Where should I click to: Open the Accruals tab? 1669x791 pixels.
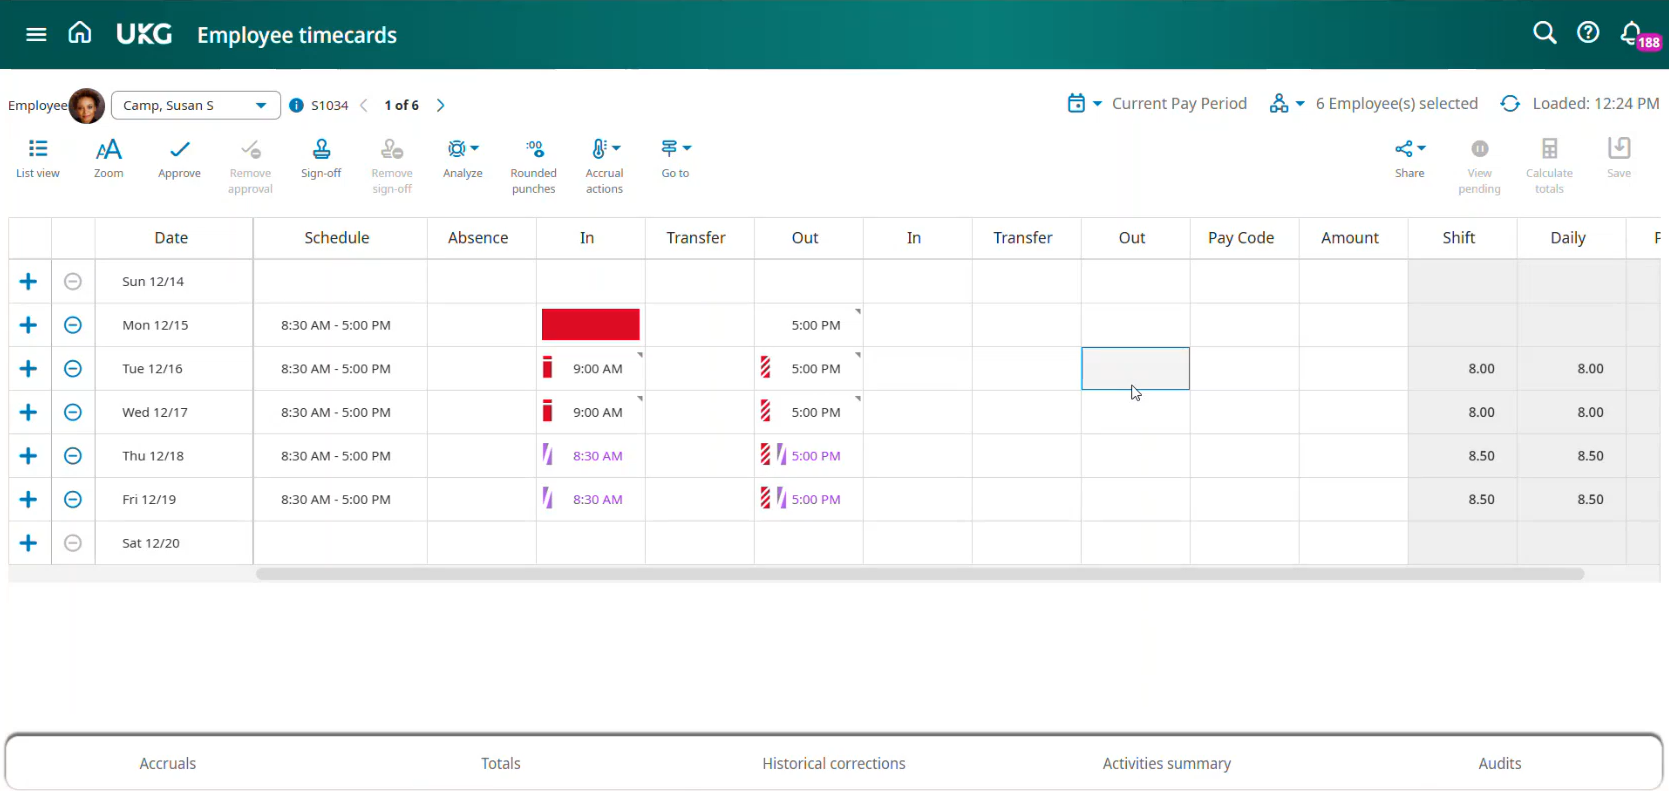tap(168, 763)
